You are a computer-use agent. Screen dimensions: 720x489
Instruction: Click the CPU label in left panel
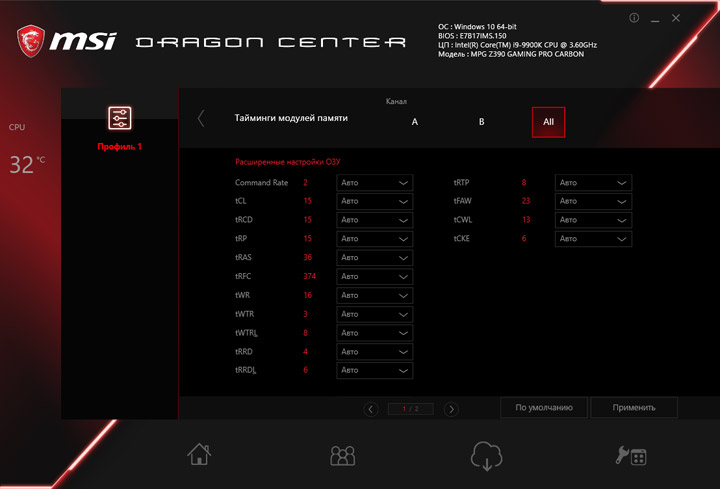click(17, 127)
